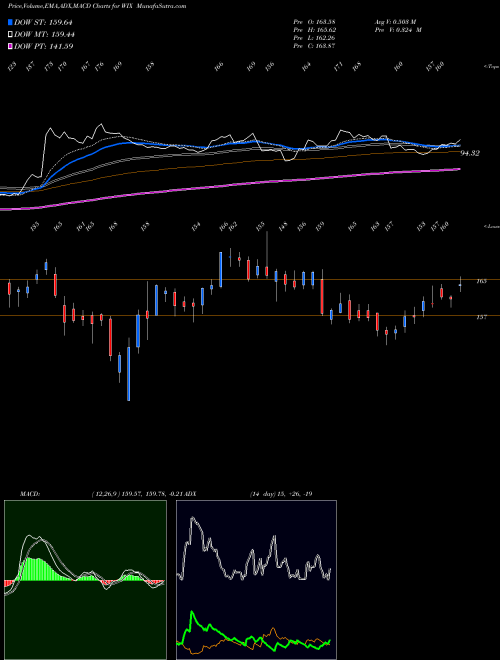Viewport: 500px width, 660px height.
Task: Click the ADX '(14 day) 15, +26, -19' text
Action: [x=281, y=494]
